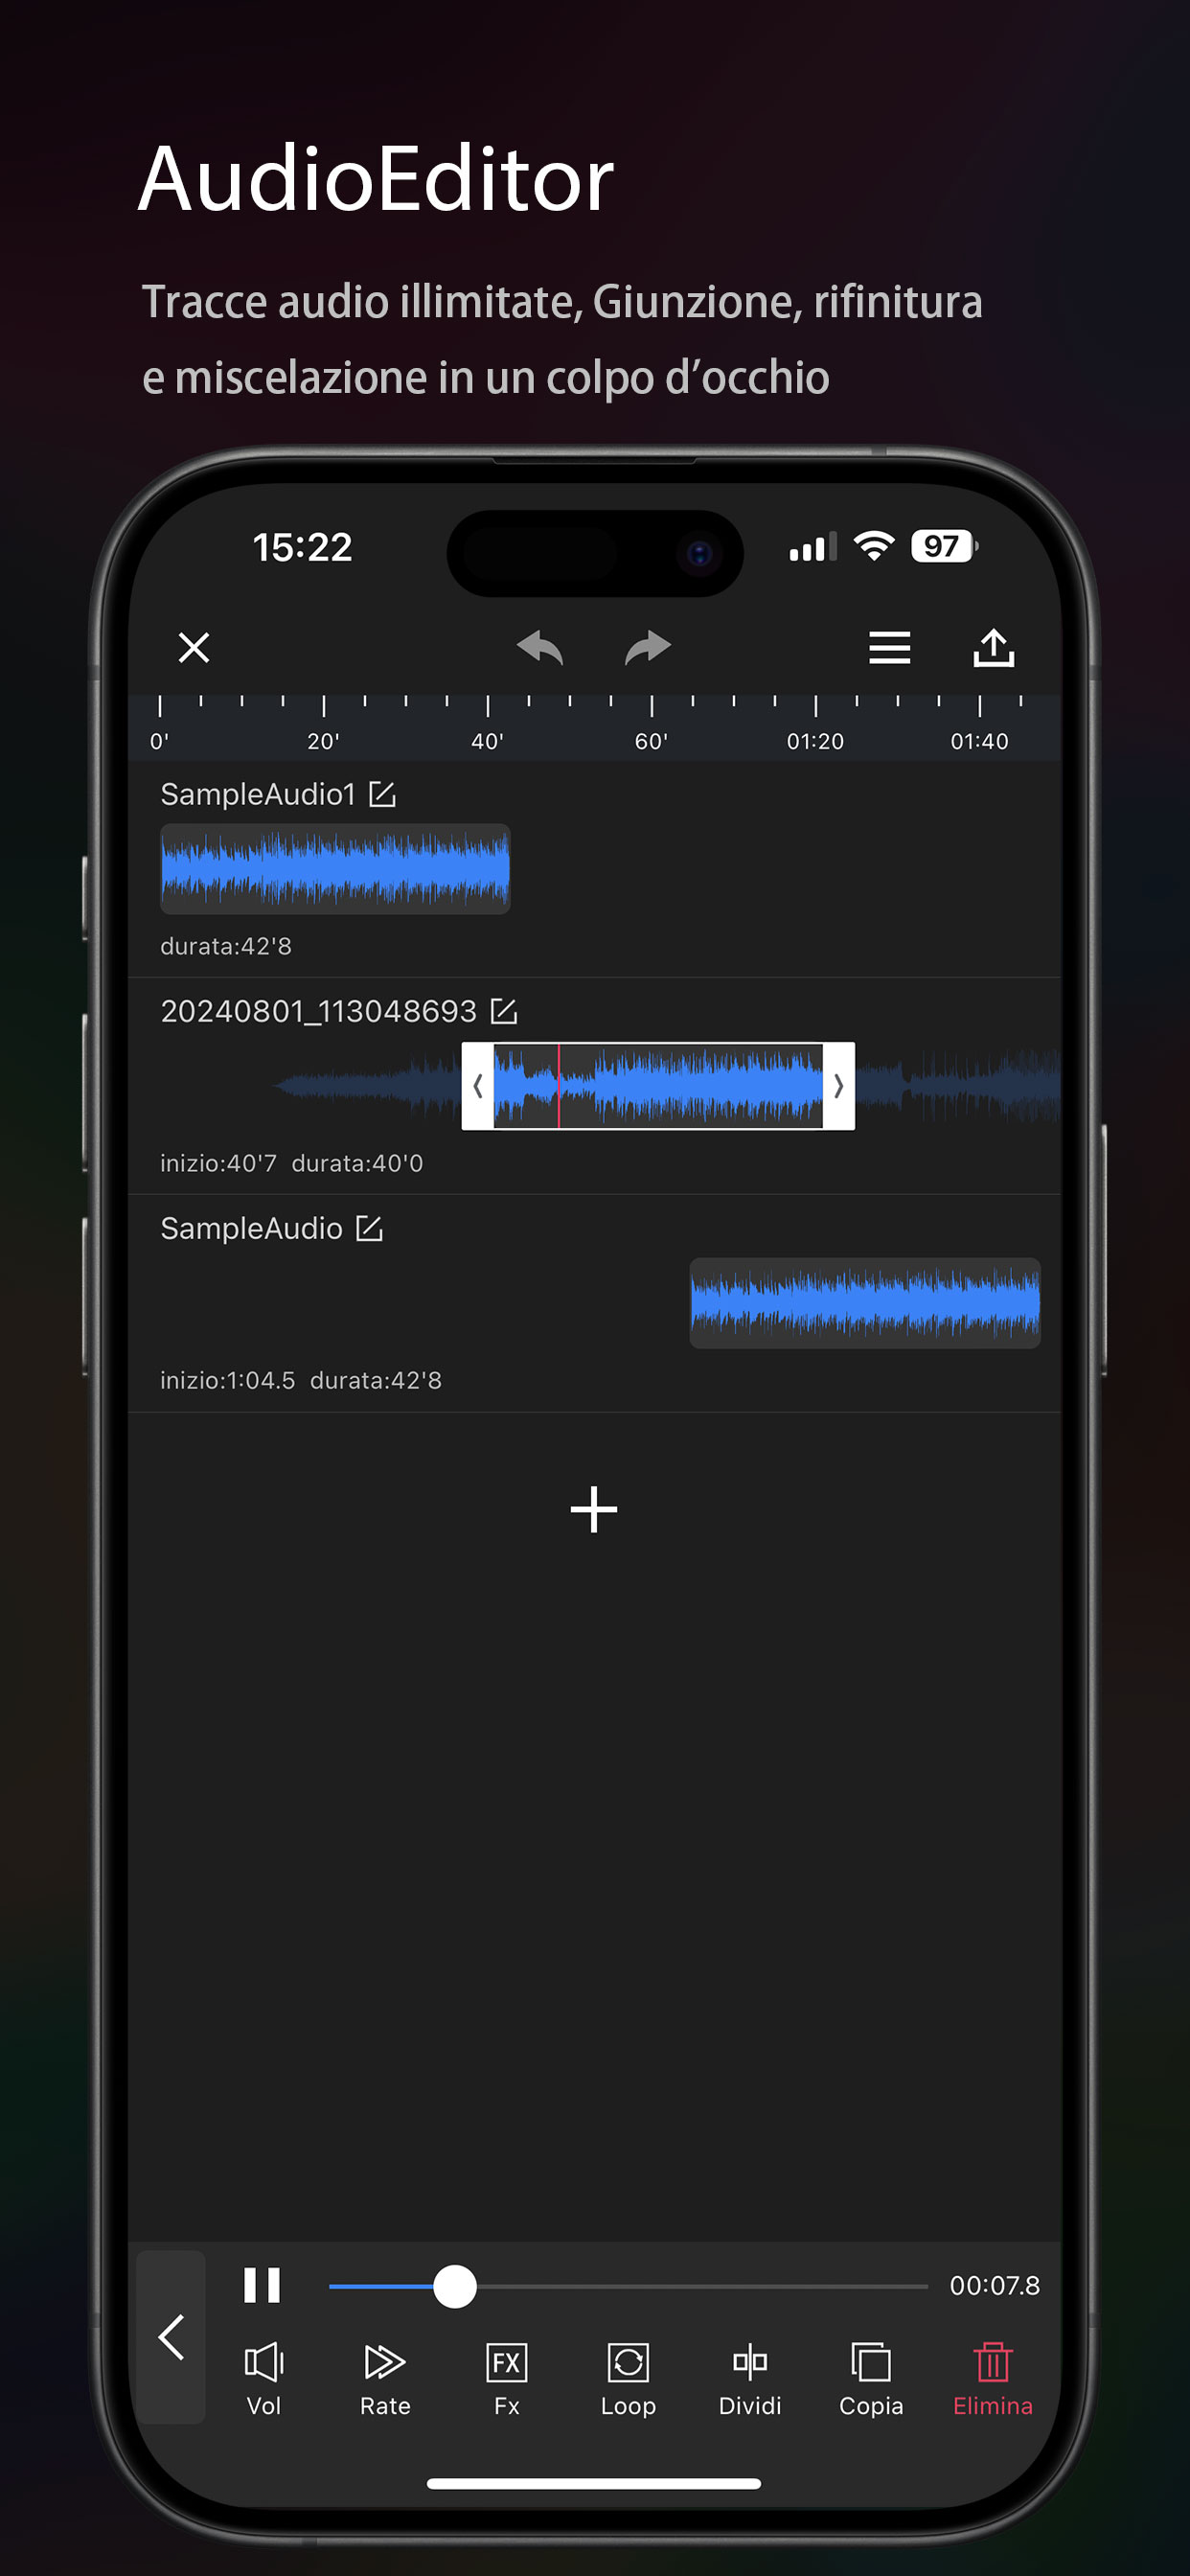
Task: Tap the 'inizio:40'7' track info text
Action: (218, 1163)
